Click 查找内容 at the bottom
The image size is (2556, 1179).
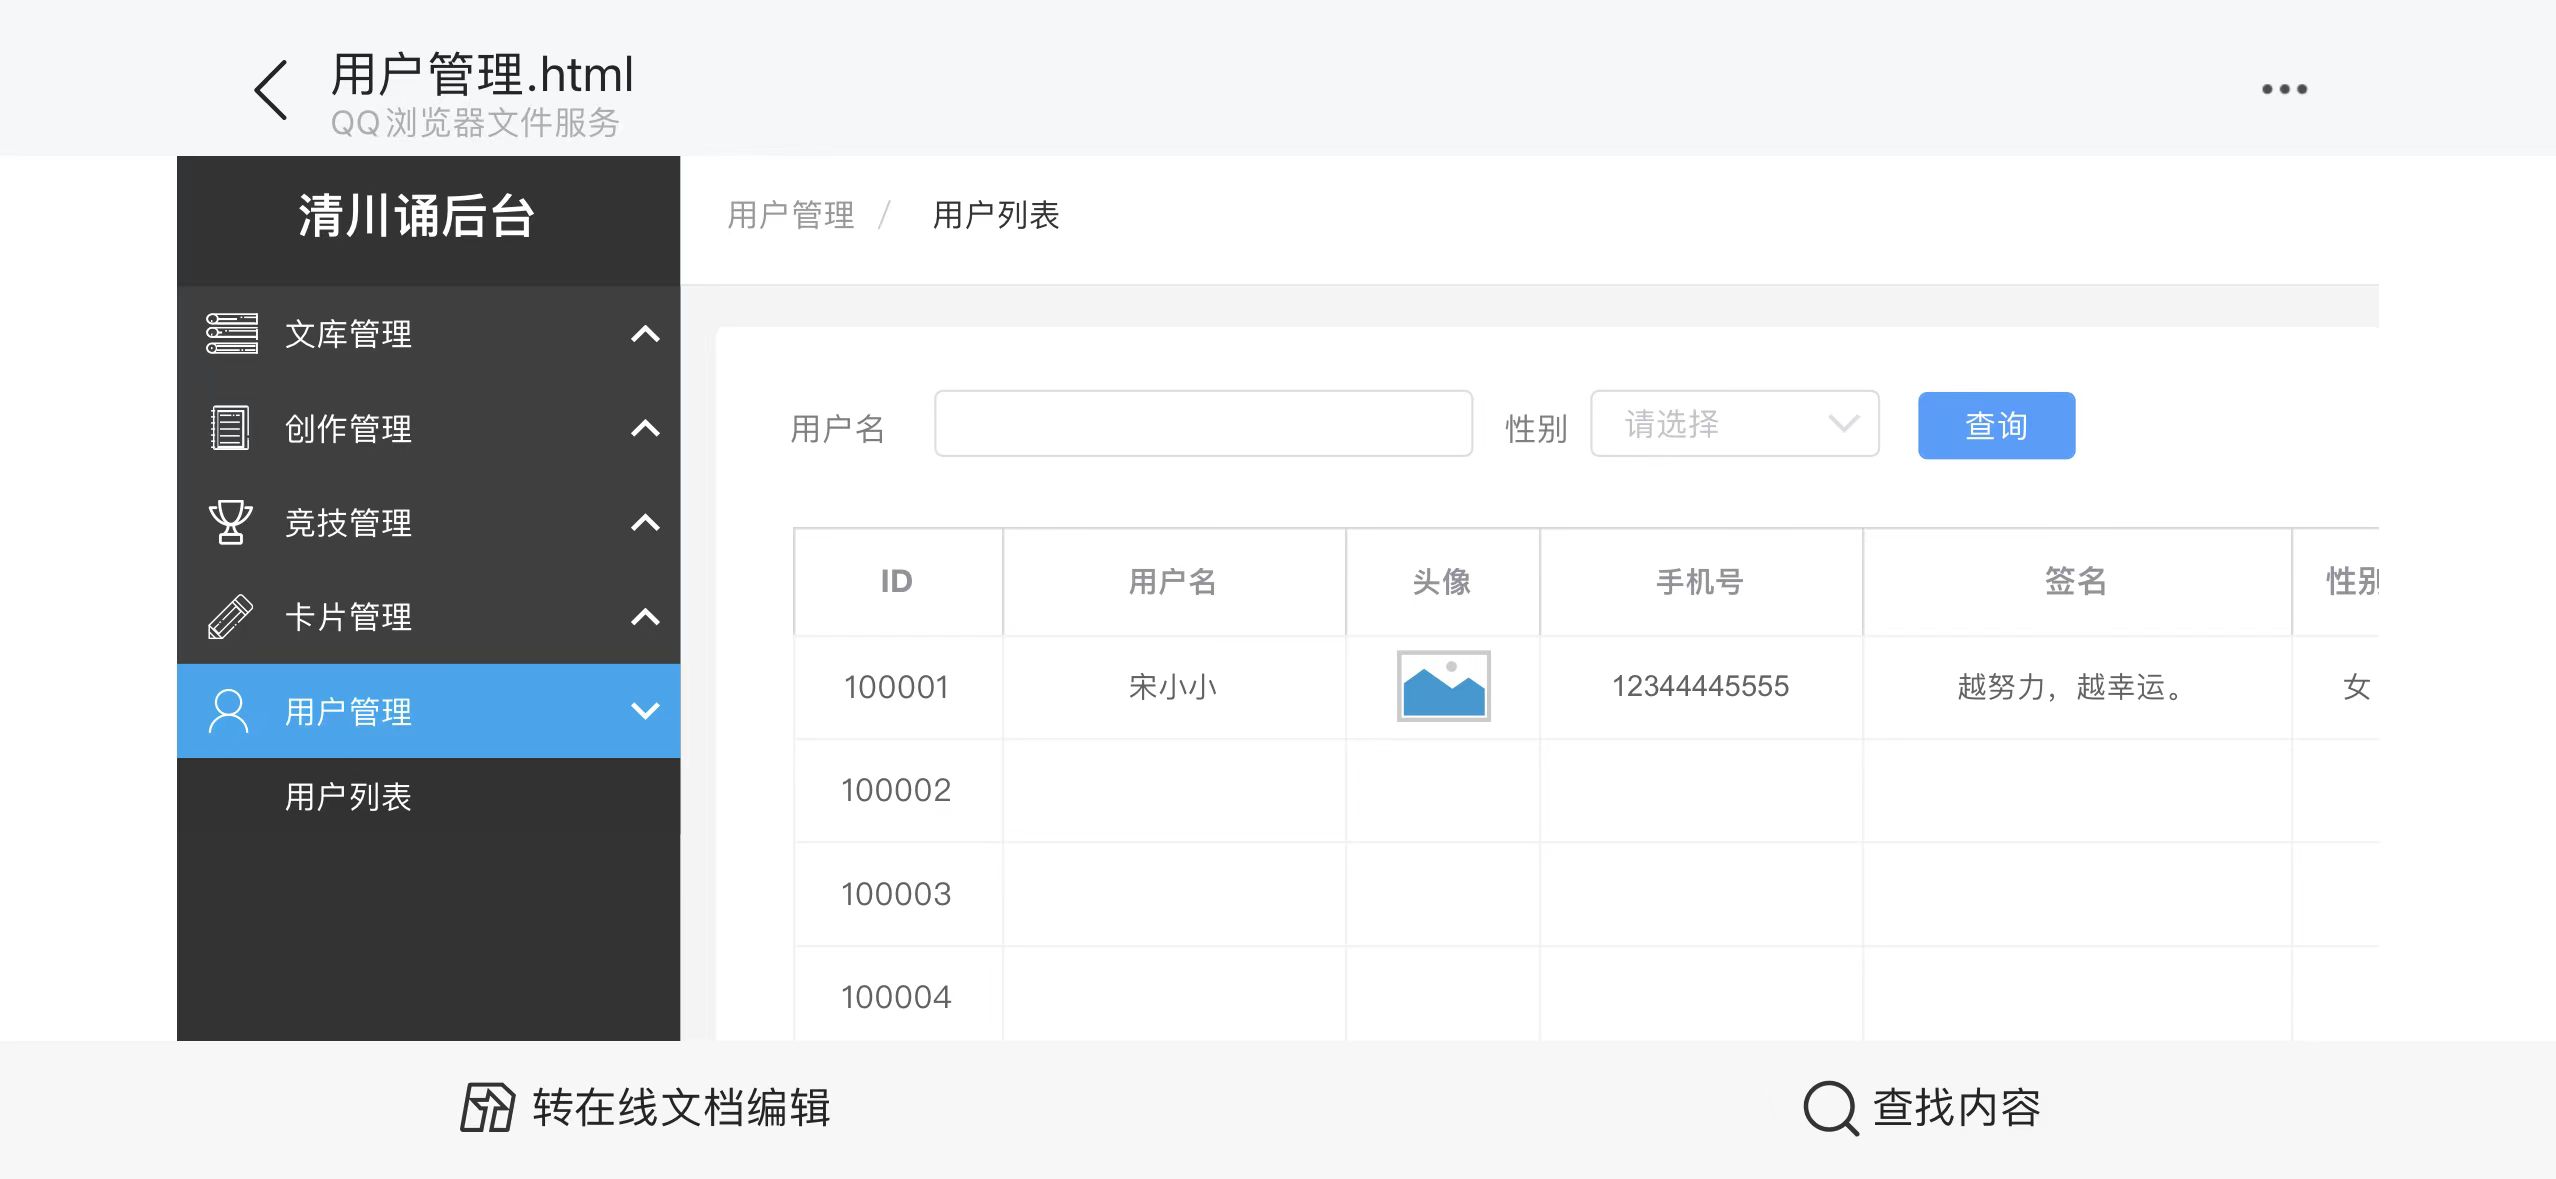1922,1108
